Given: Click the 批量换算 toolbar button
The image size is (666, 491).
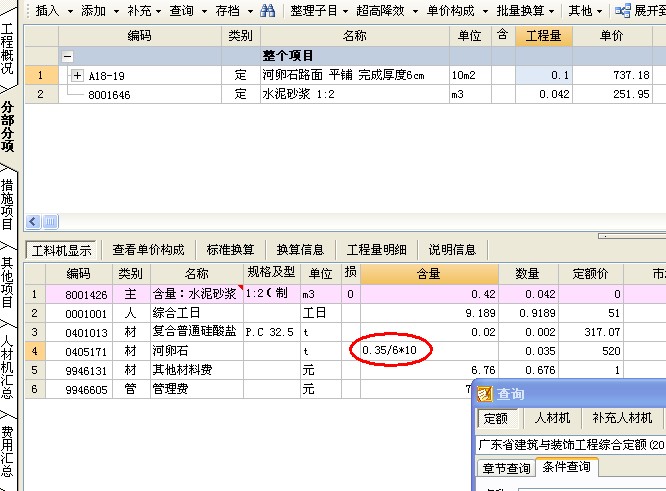Looking at the screenshot, I should (521, 11).
